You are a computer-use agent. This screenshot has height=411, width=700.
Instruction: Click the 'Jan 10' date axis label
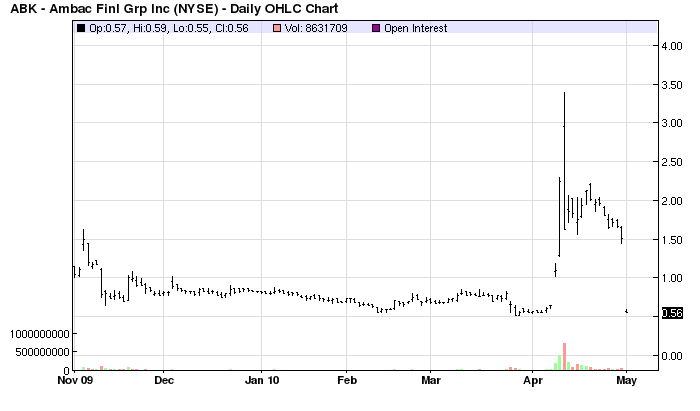pyautogui.click(x=262, y=380)
